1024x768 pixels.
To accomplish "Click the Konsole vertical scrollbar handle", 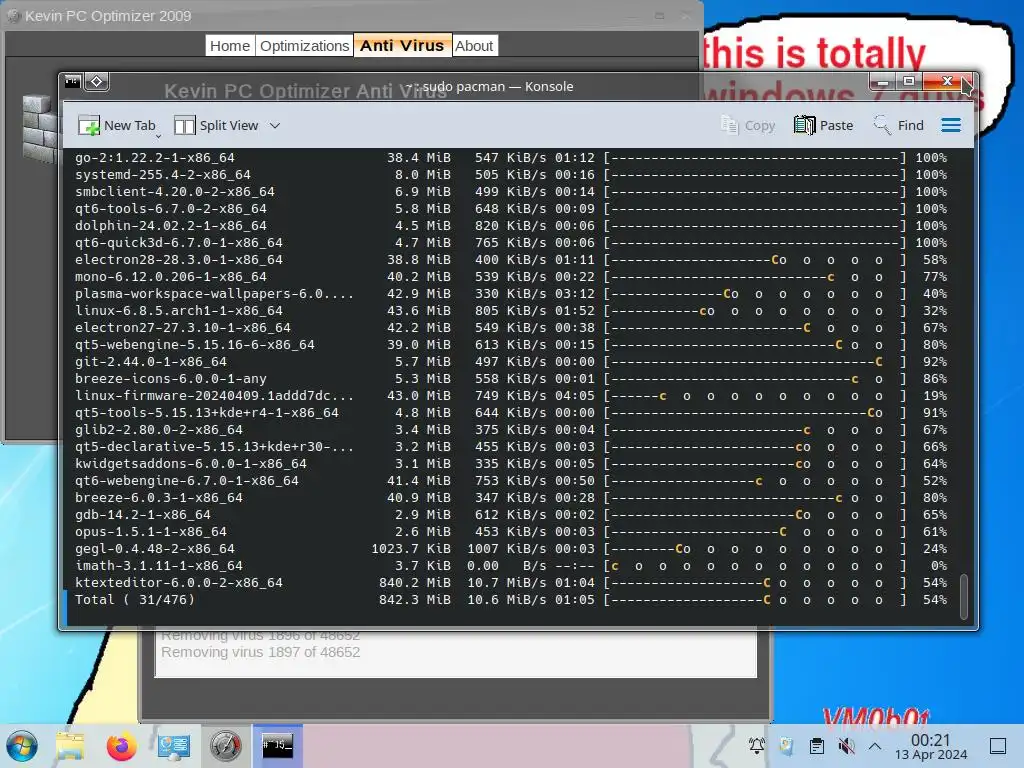I will coord(963,596).
